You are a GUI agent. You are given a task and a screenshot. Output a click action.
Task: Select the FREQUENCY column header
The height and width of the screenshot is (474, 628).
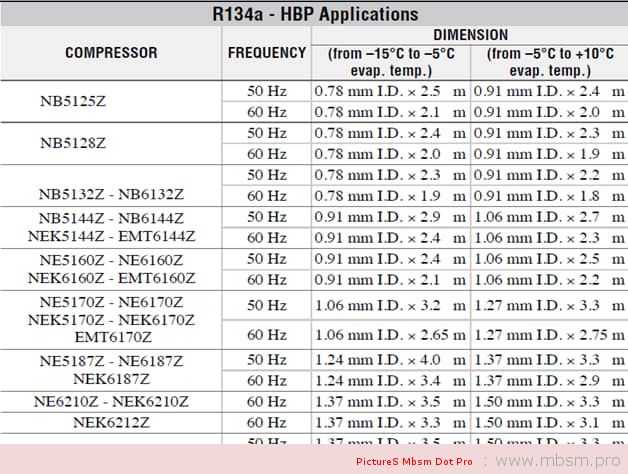pos(267,53)
